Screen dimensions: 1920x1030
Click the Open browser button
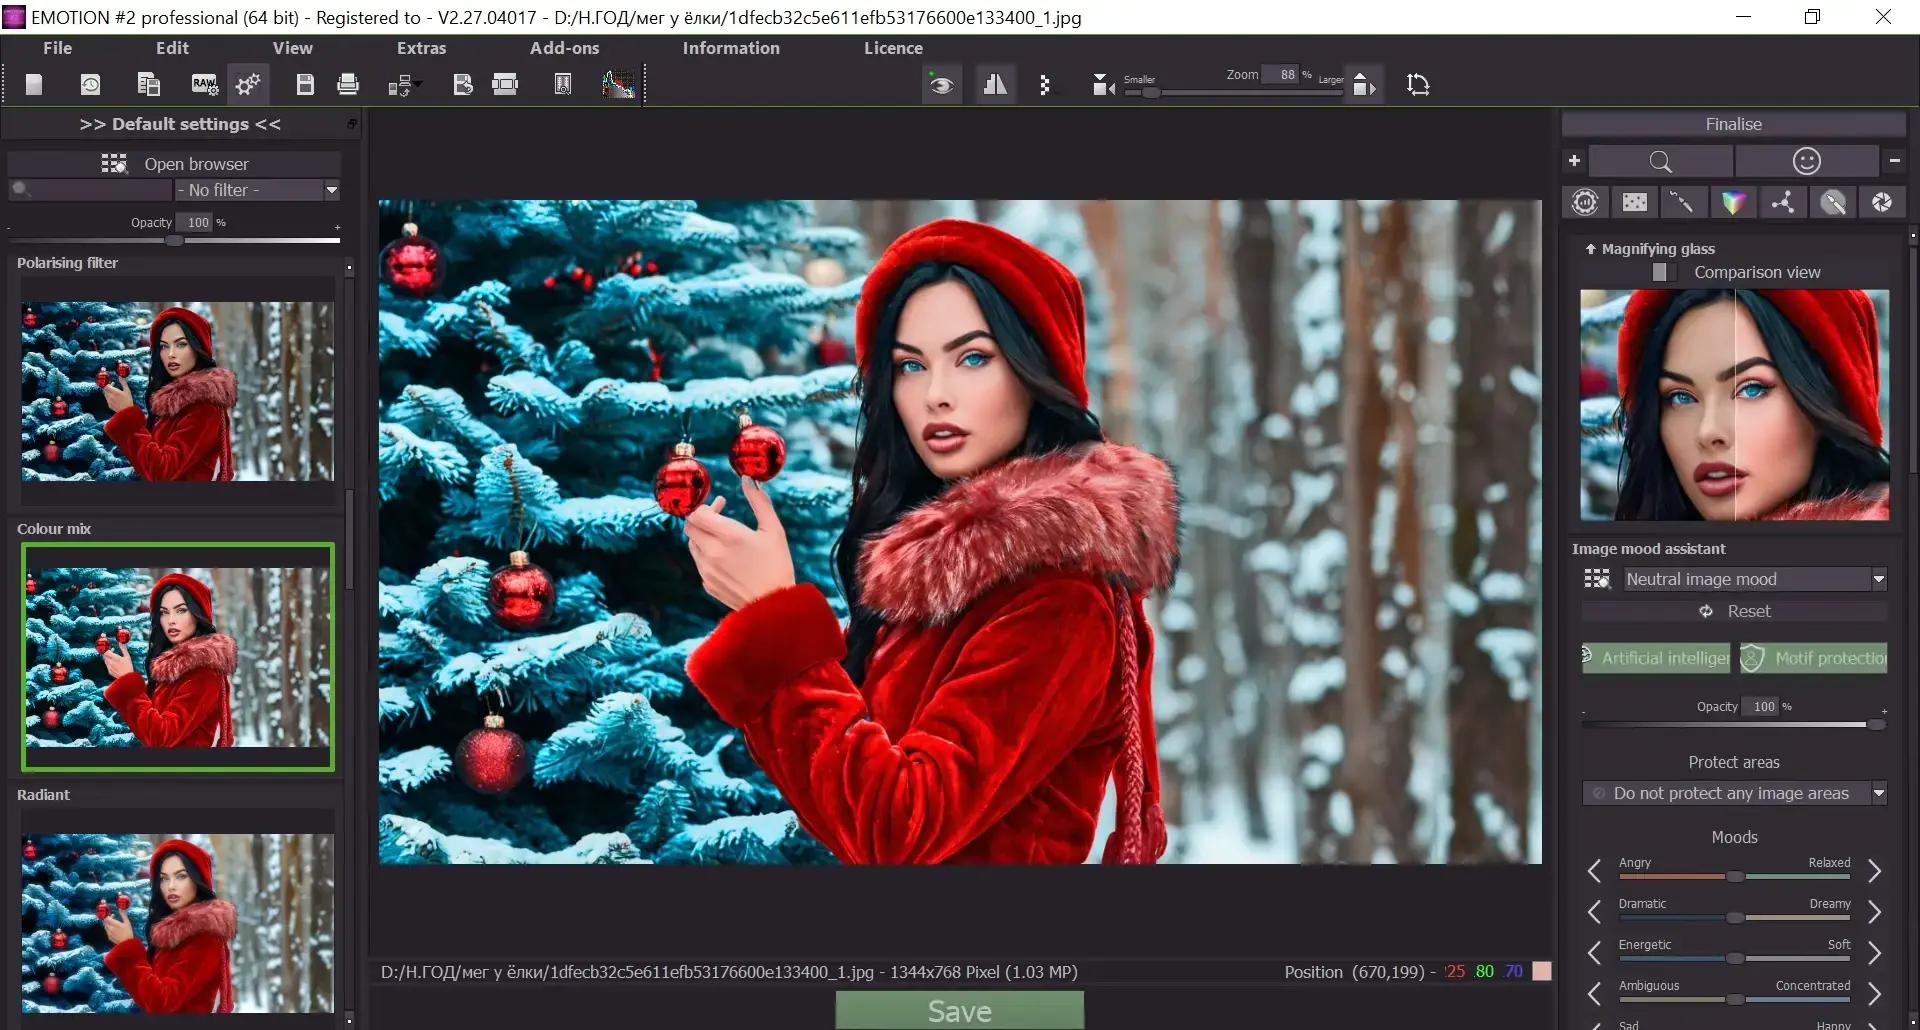pos(175,164)
